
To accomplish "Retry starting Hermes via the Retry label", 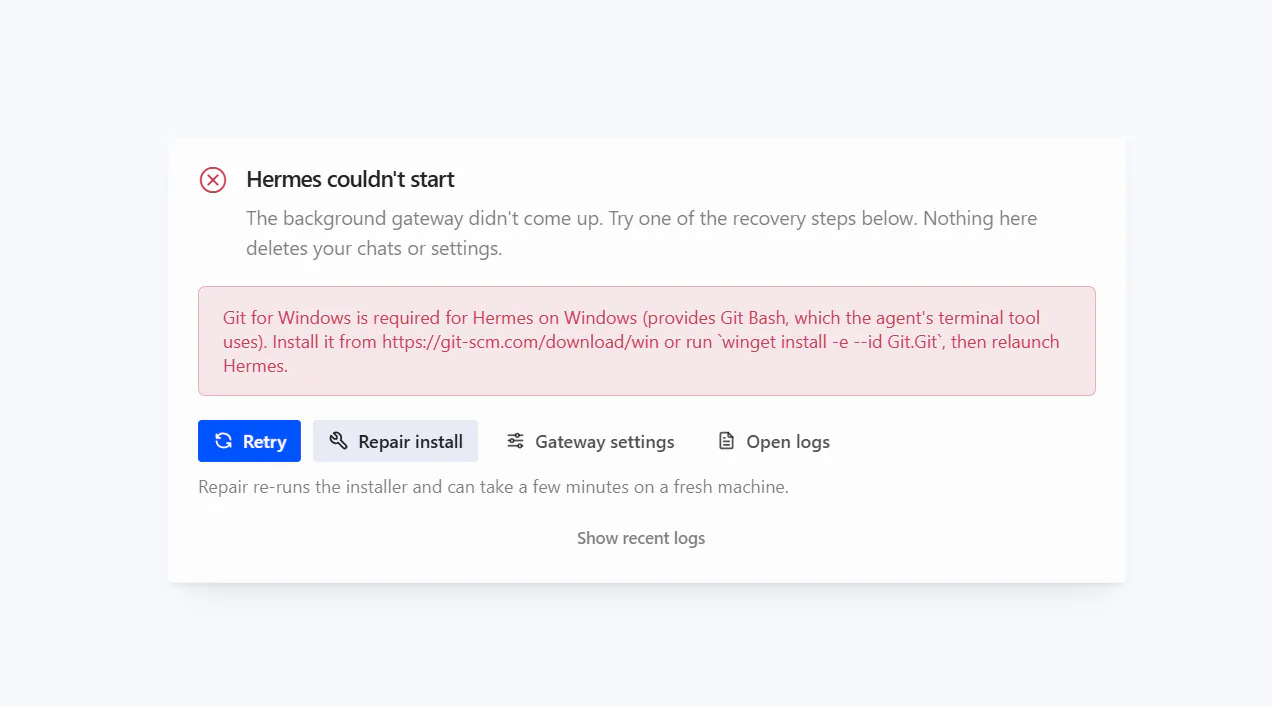I will pyautogui.click(x=265, y=442).
